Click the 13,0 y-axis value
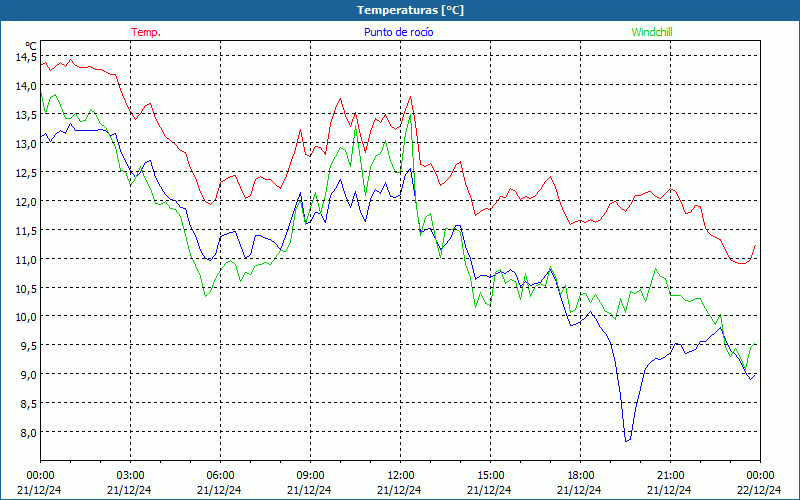Screen dimensions: 800x500 26,143
